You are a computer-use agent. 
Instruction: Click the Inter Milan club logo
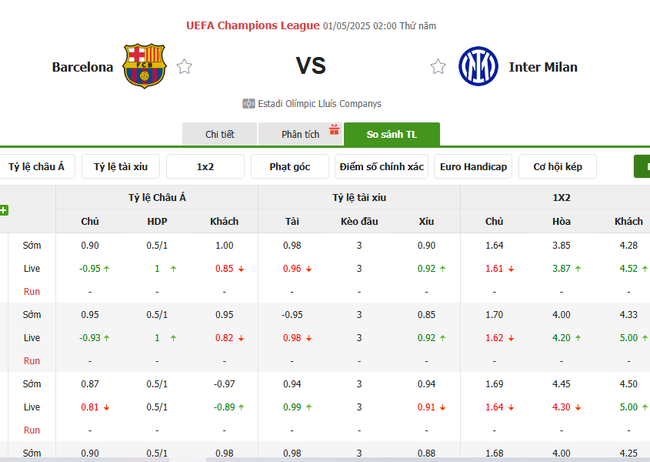477,66
